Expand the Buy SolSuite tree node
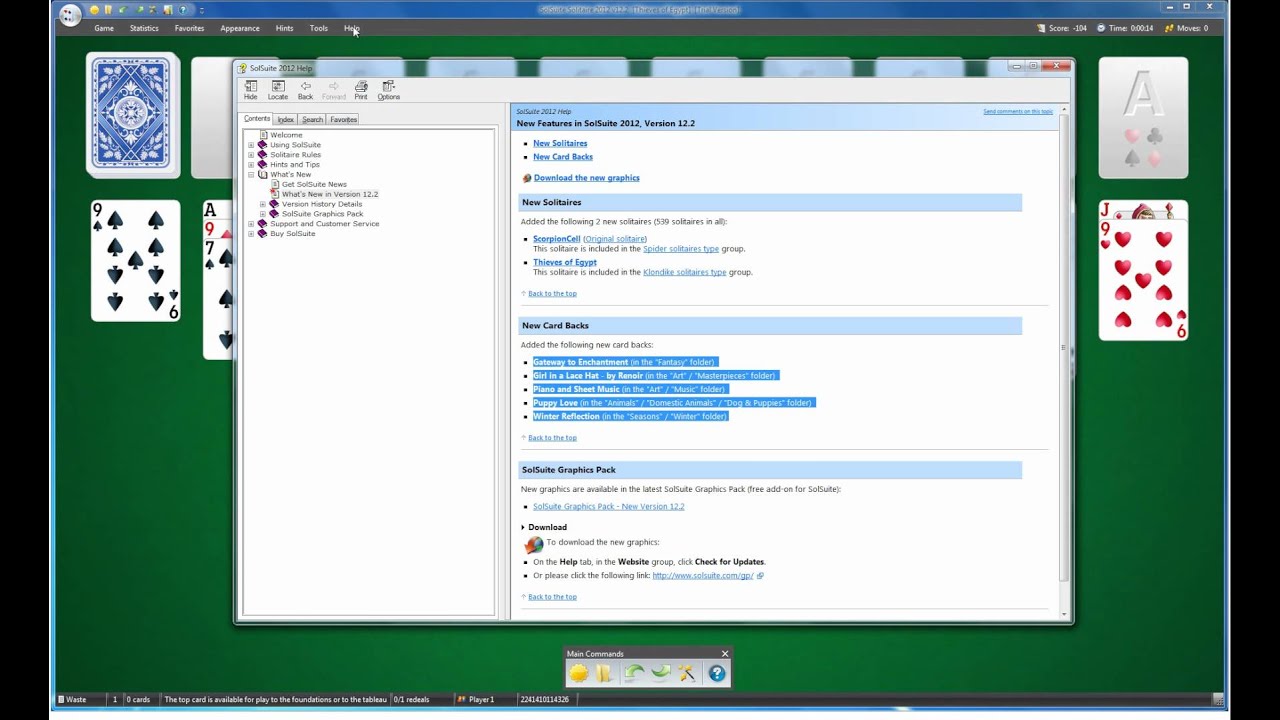This screenshot has width=1280, height=720. (x=251, y=234)
